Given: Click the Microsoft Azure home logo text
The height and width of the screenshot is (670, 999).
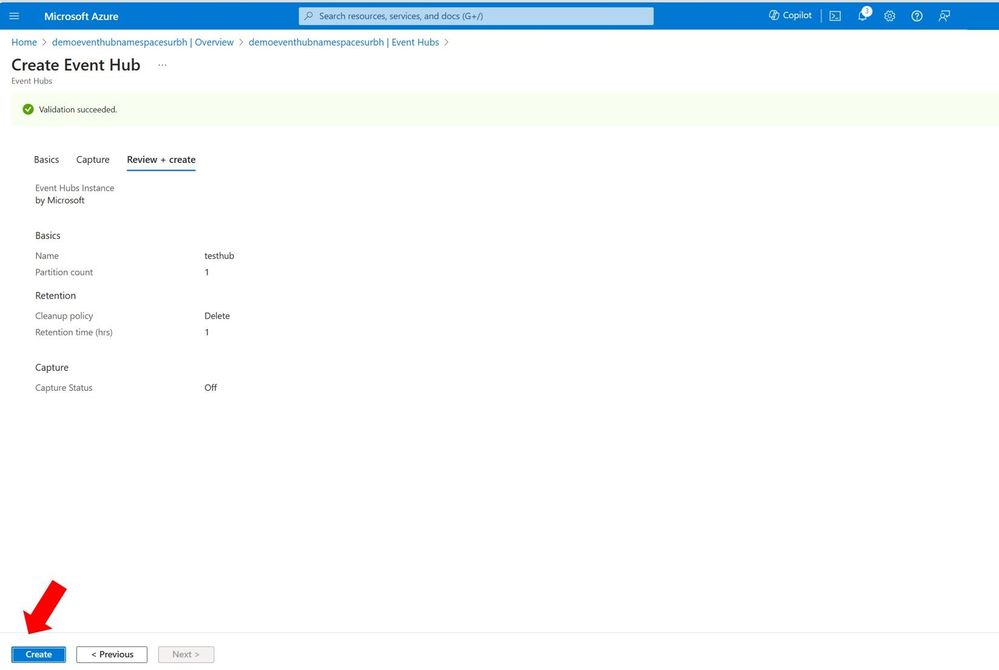Looking at the screenshot, I should [x=81, y=17].
